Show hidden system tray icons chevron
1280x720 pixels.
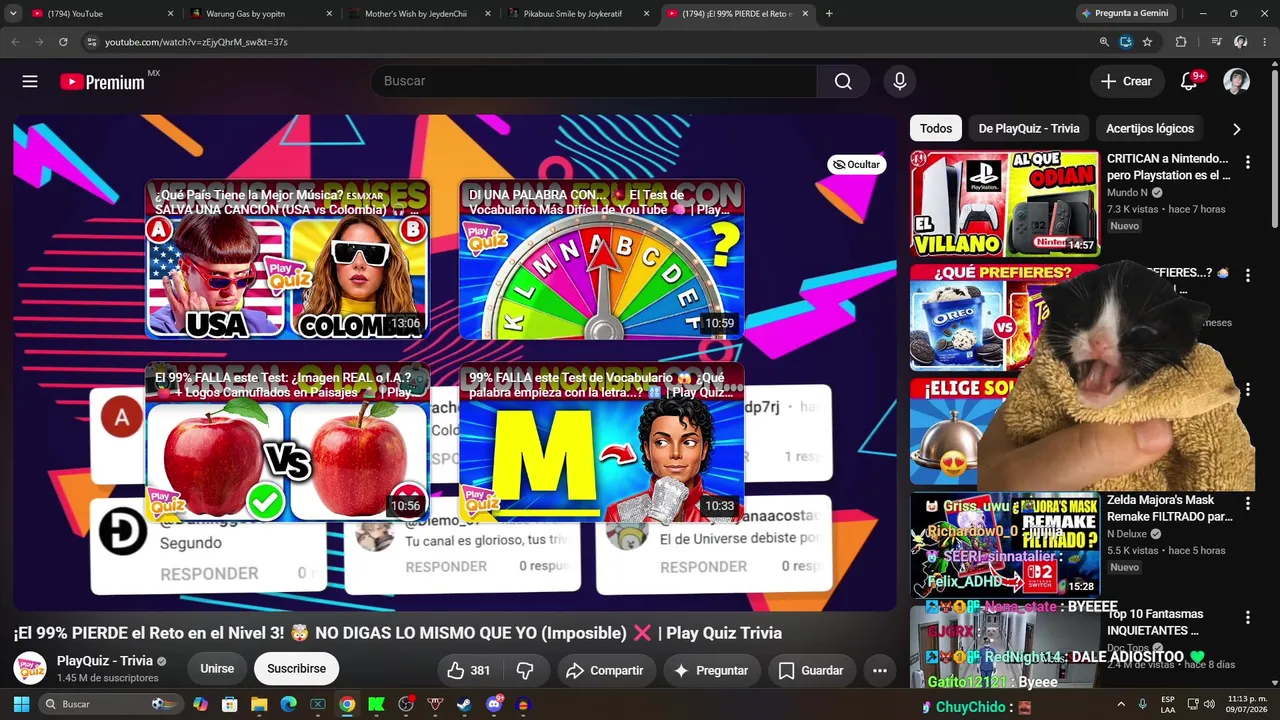click(x=1121, y=704)
